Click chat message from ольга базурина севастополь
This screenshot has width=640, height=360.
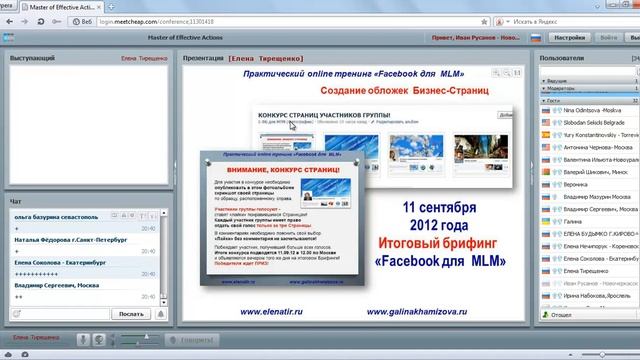[x=84, y=222]
